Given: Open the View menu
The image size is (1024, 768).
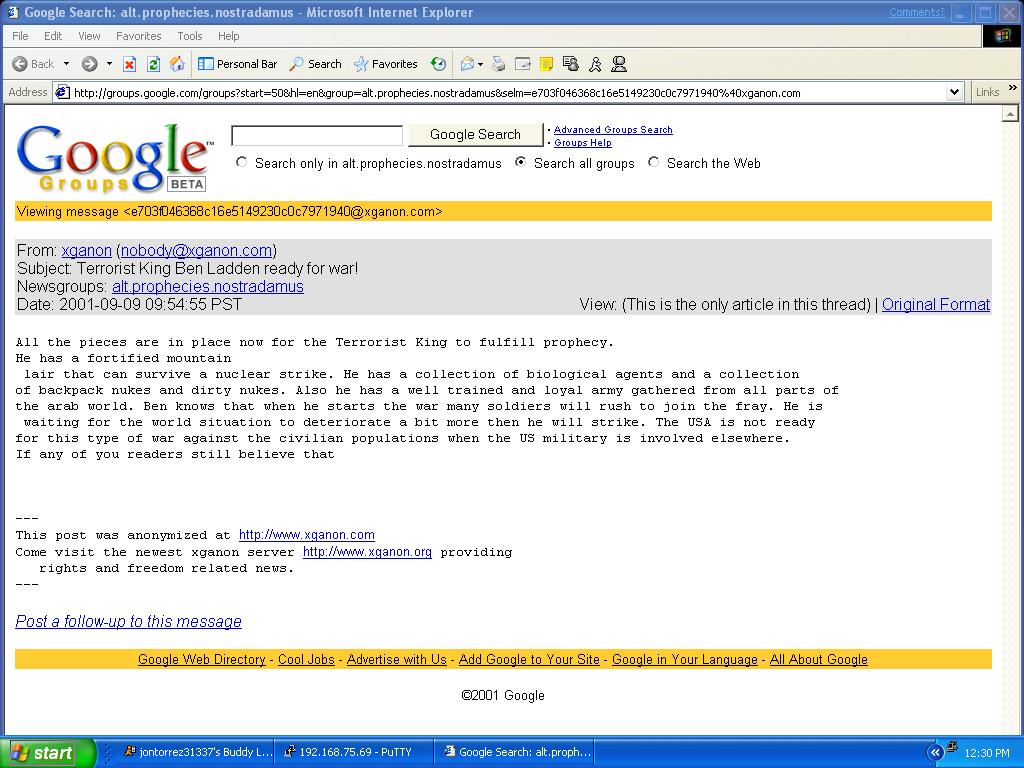Looking at the screenshot, I should (89, 36).
